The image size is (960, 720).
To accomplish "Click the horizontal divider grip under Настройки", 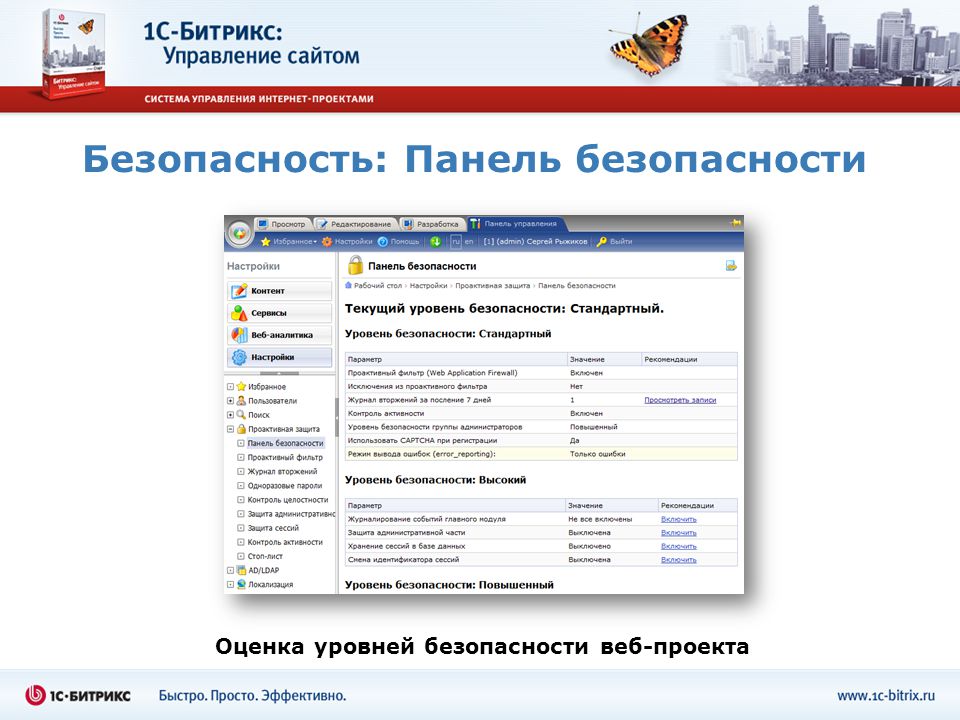I will [x=280, y=373].
